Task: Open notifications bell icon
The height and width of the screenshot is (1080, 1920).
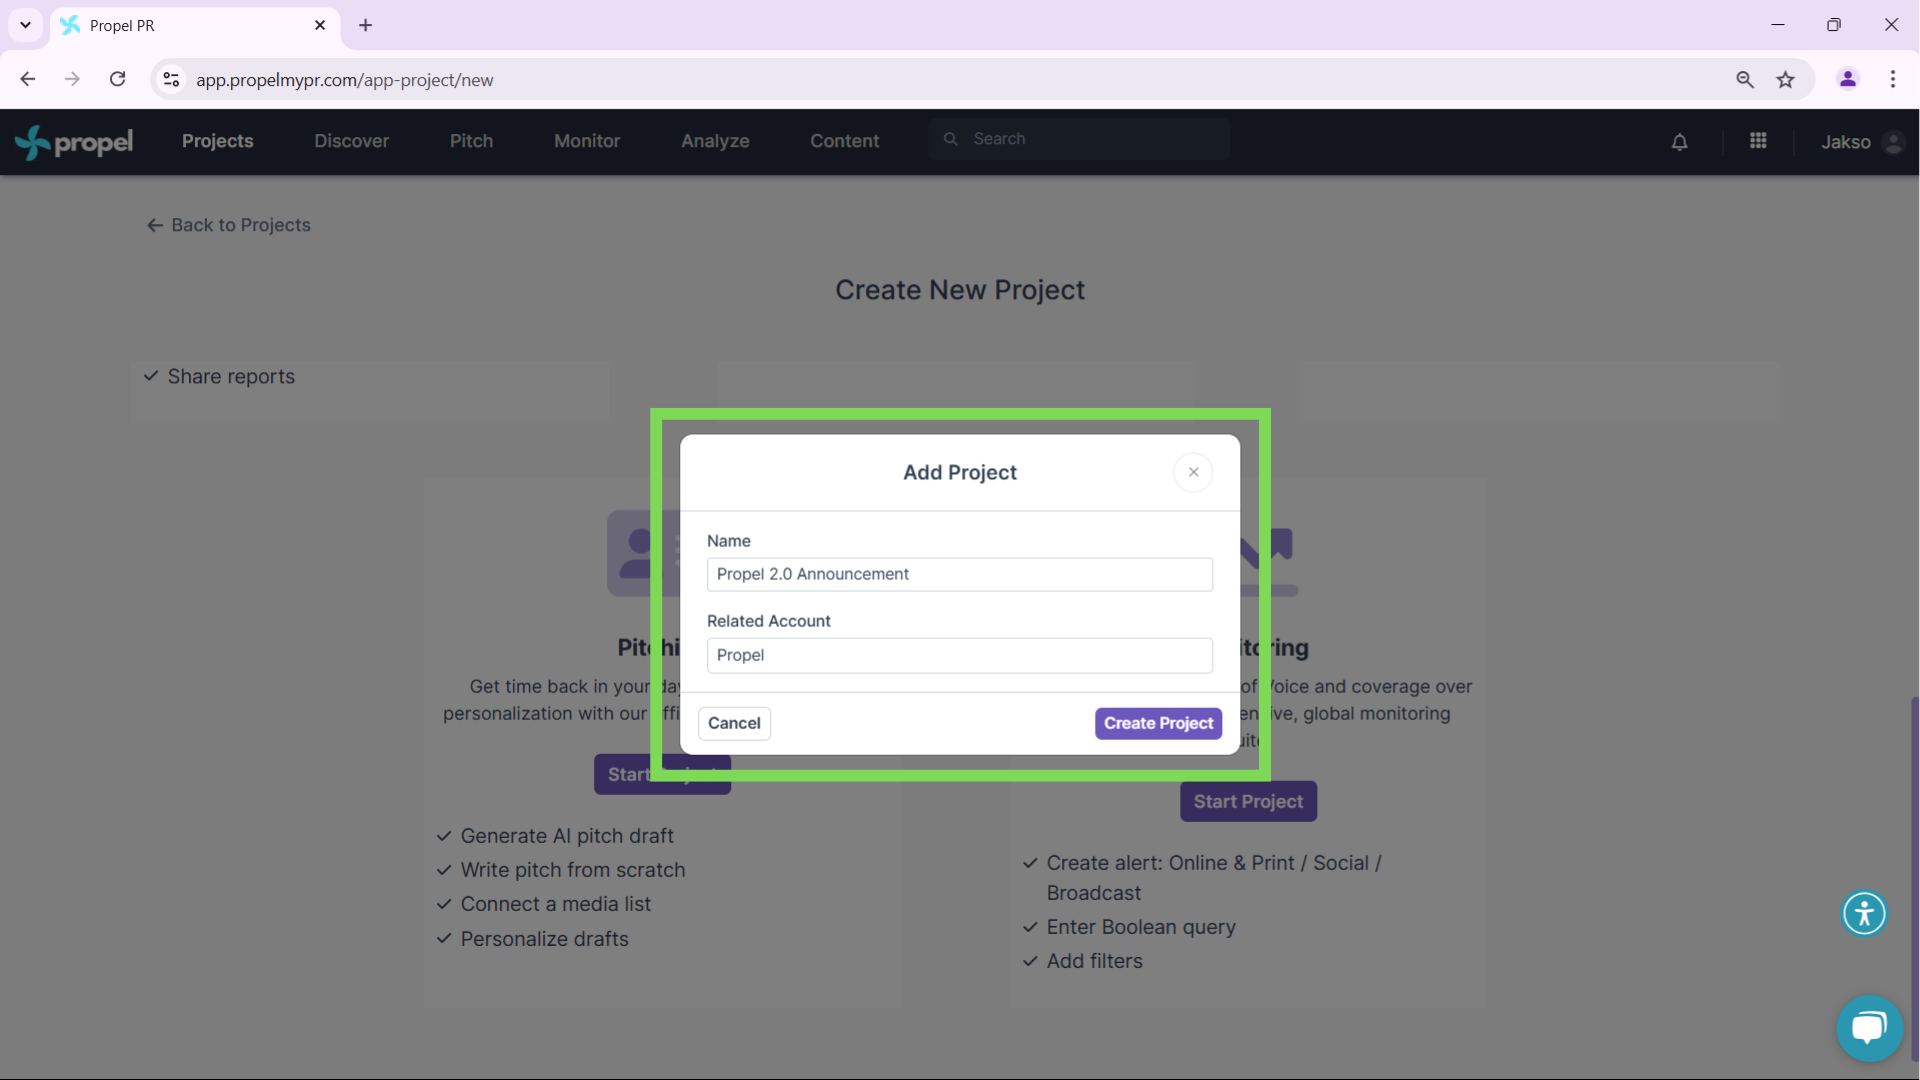Action: coord(1680,142)
